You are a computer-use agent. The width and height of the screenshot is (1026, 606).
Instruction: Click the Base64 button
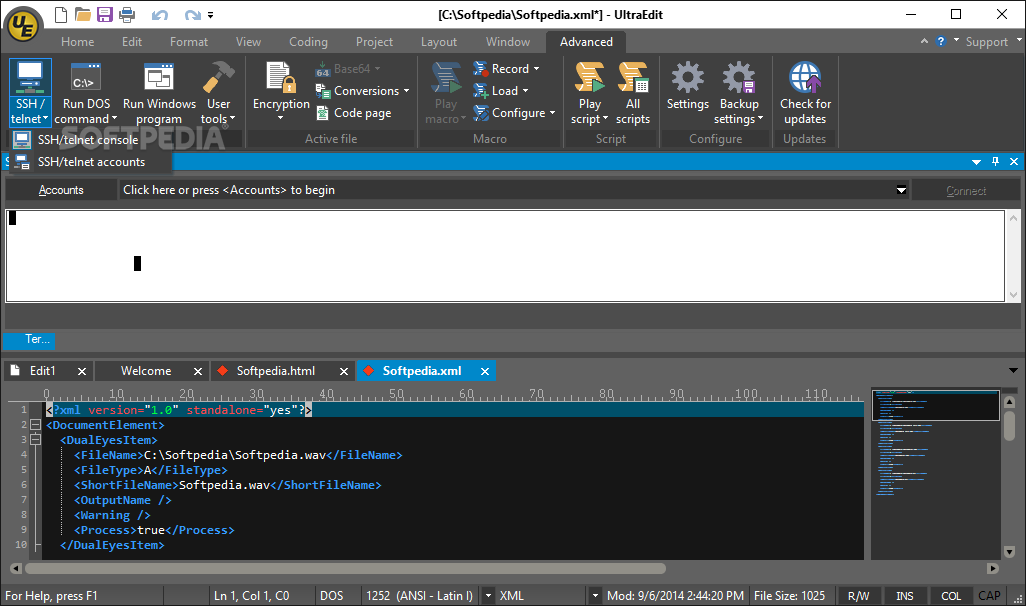[x=347, y=69]
